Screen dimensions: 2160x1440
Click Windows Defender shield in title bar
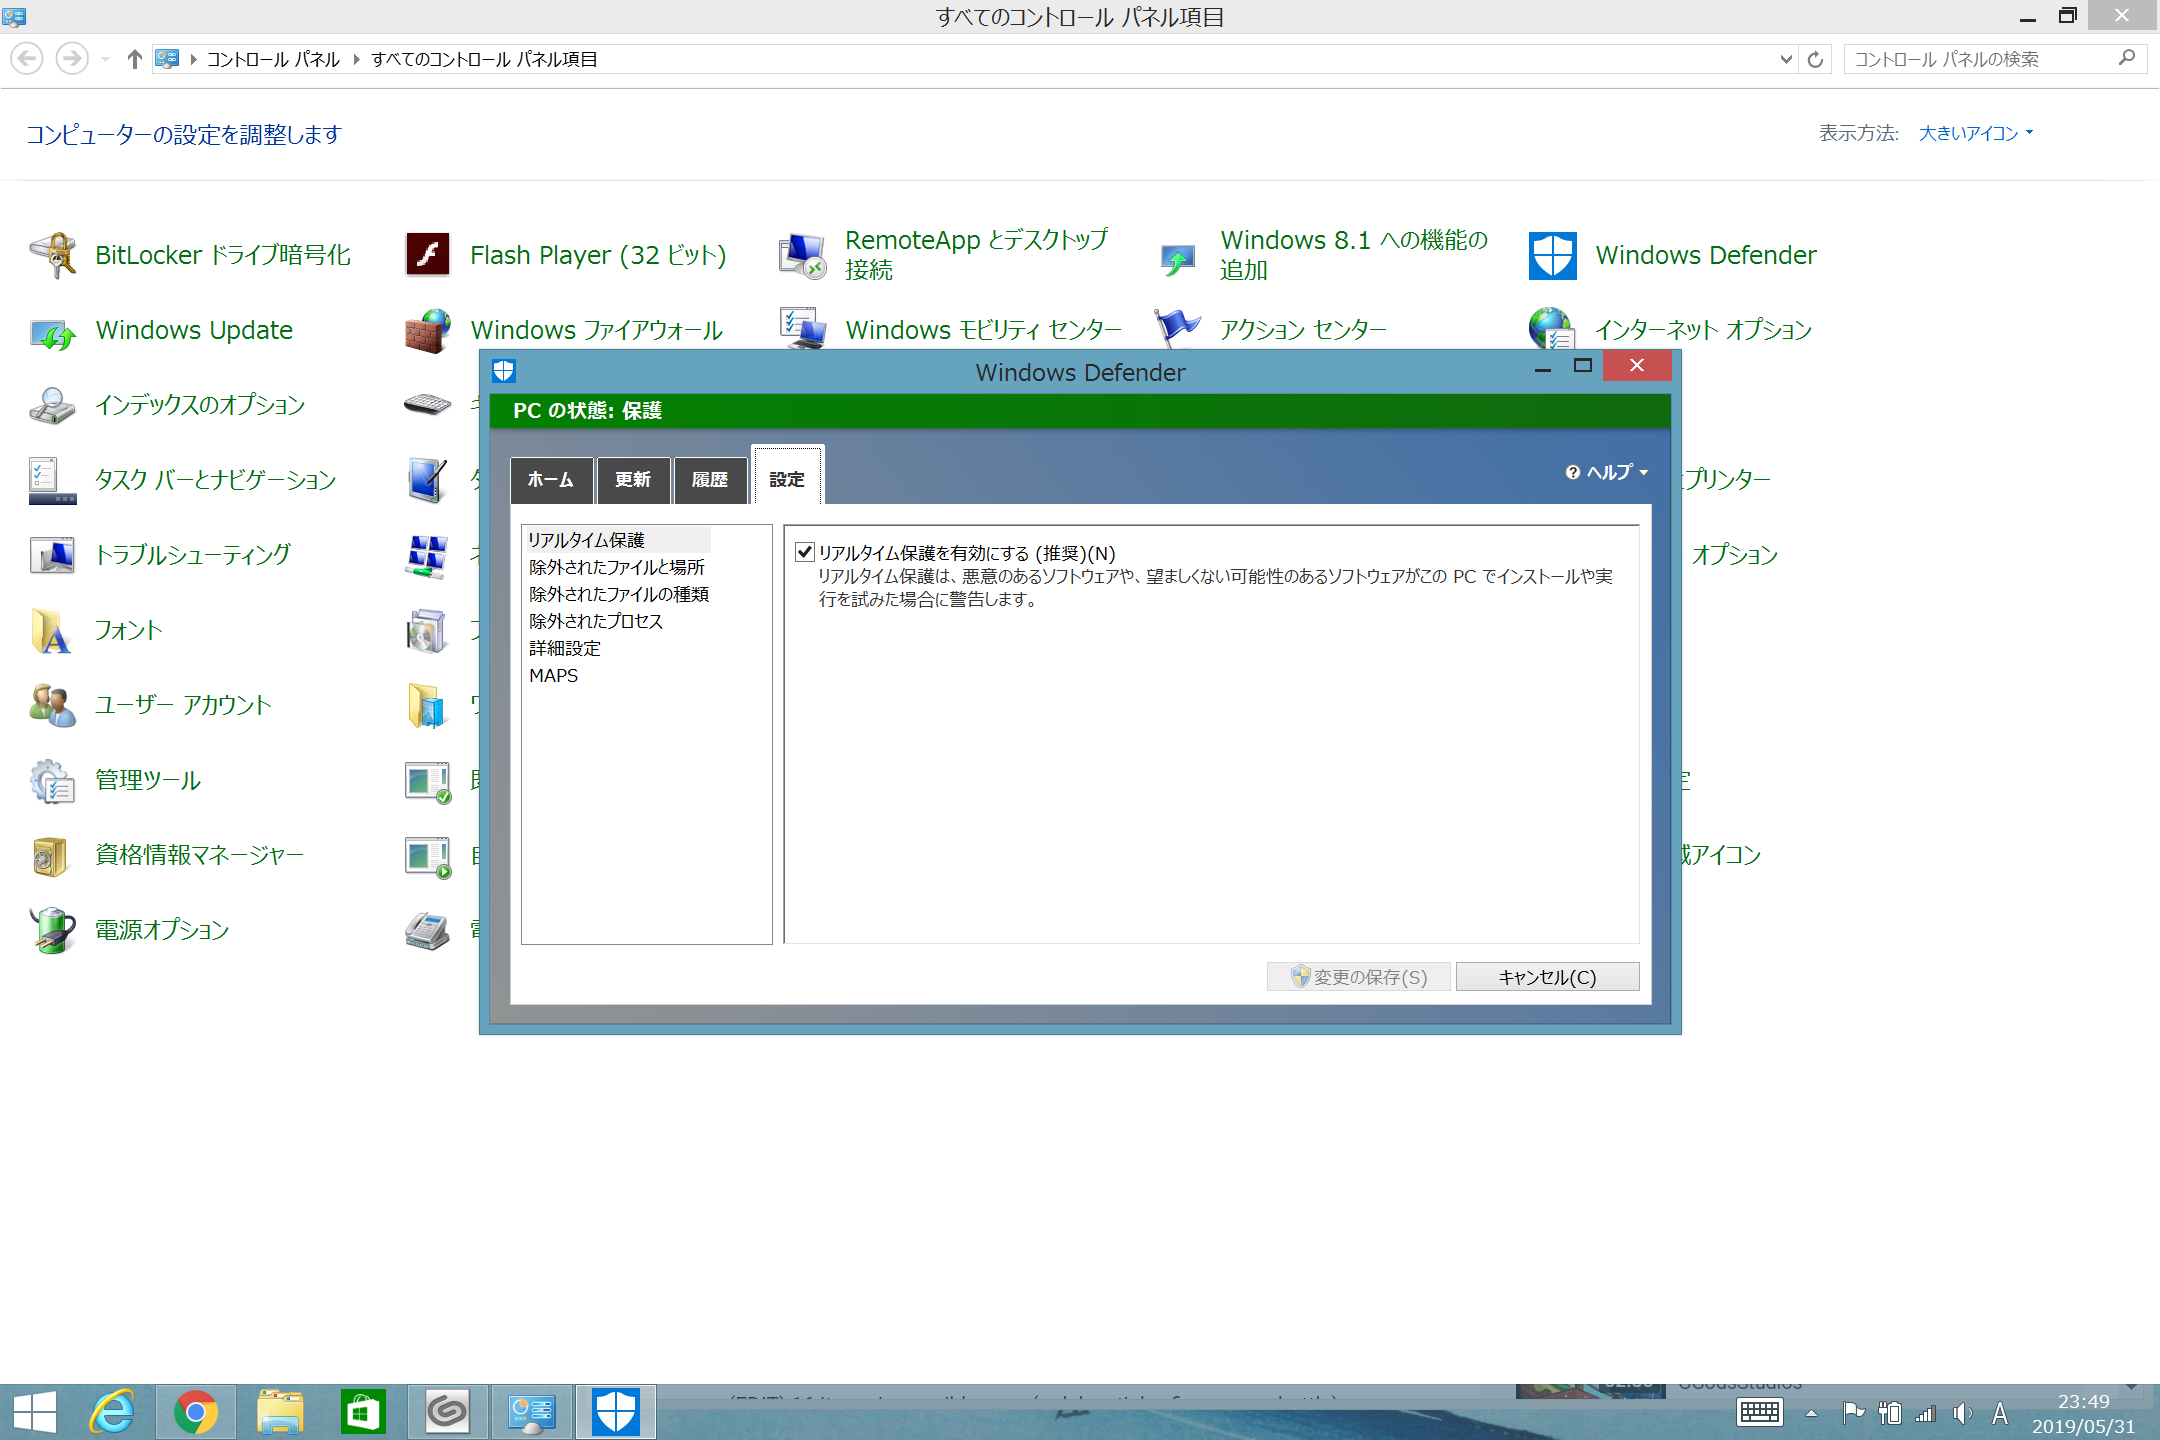(504, 371)
